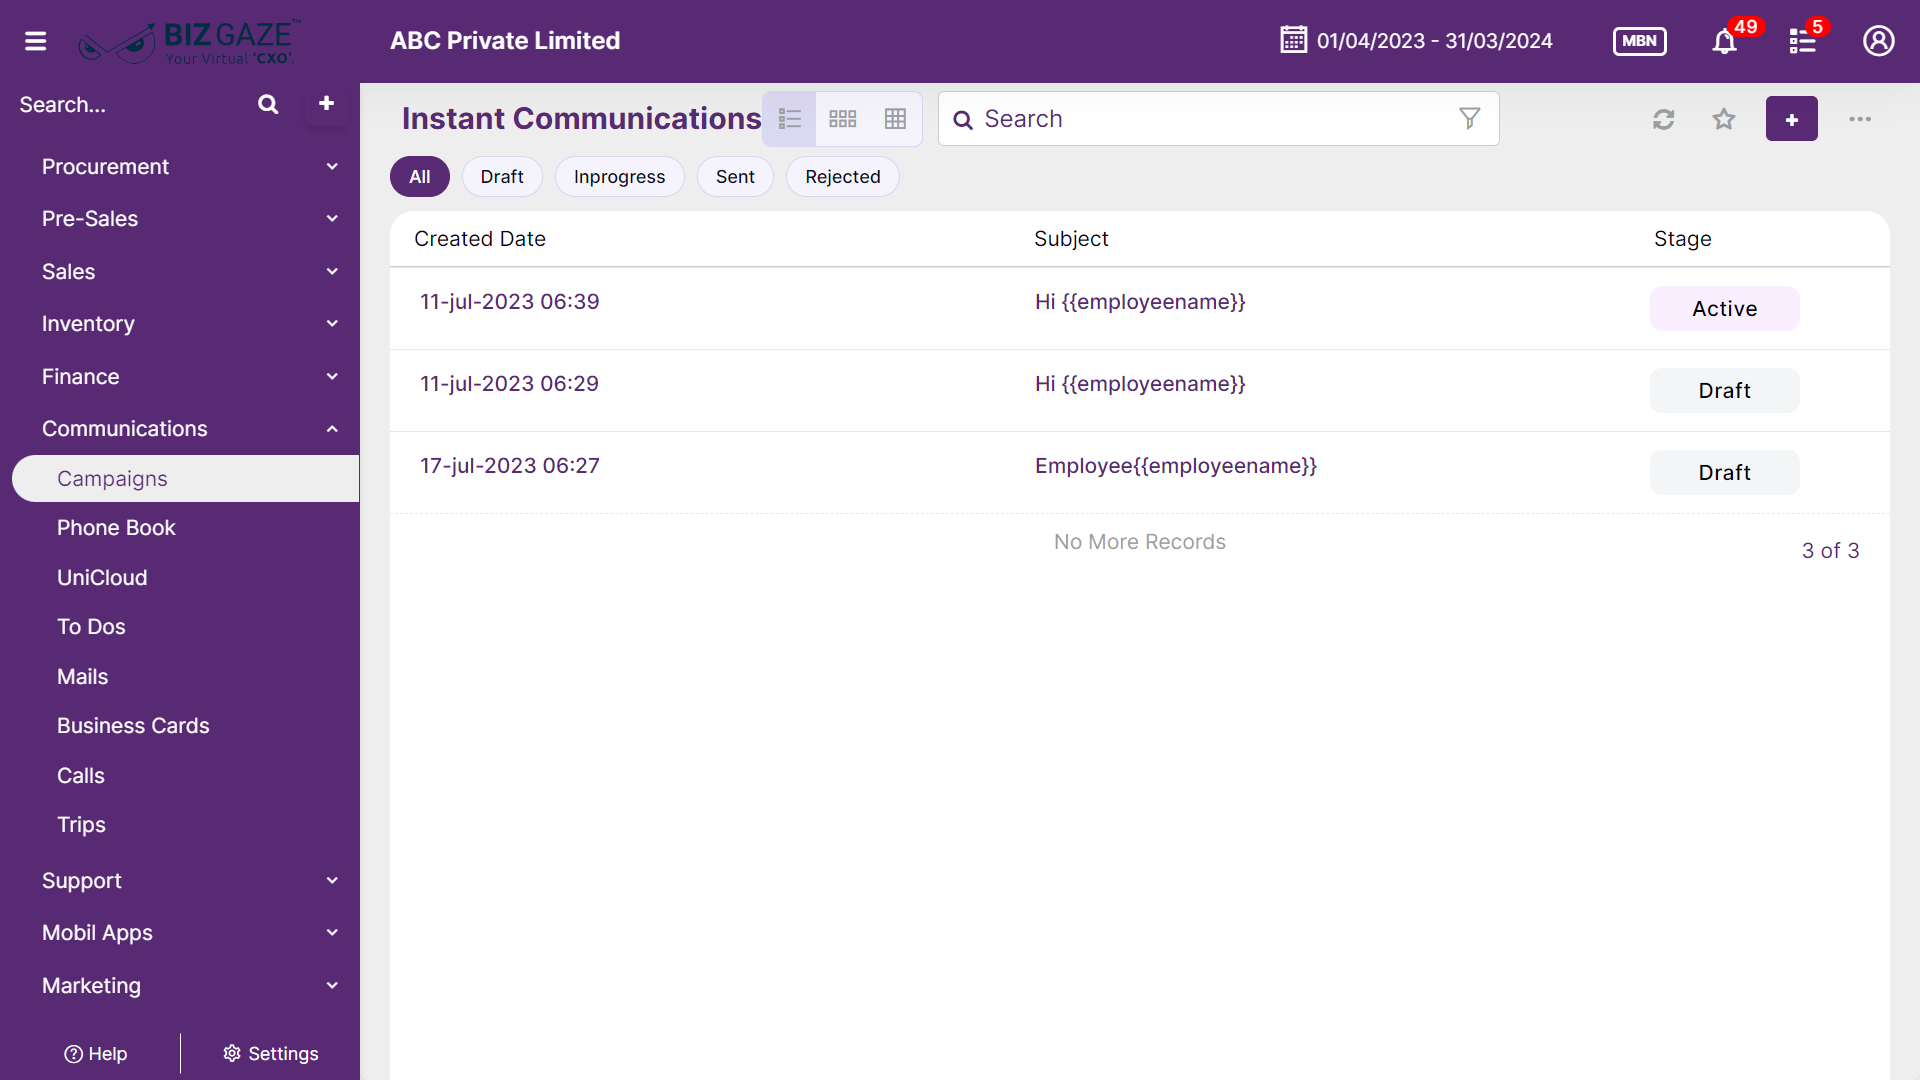
Task: Click the main Search input field
Action: click(x=1218, y=119)
